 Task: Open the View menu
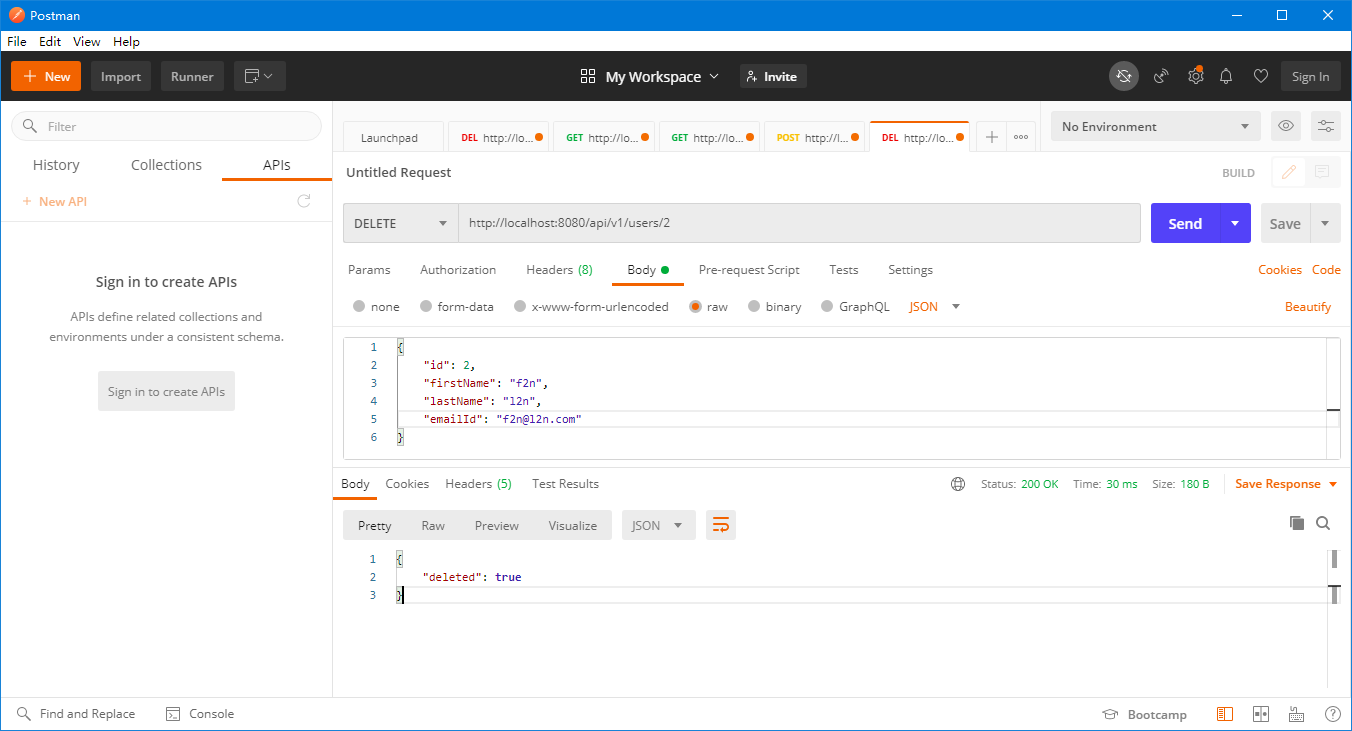click(87, 42)
